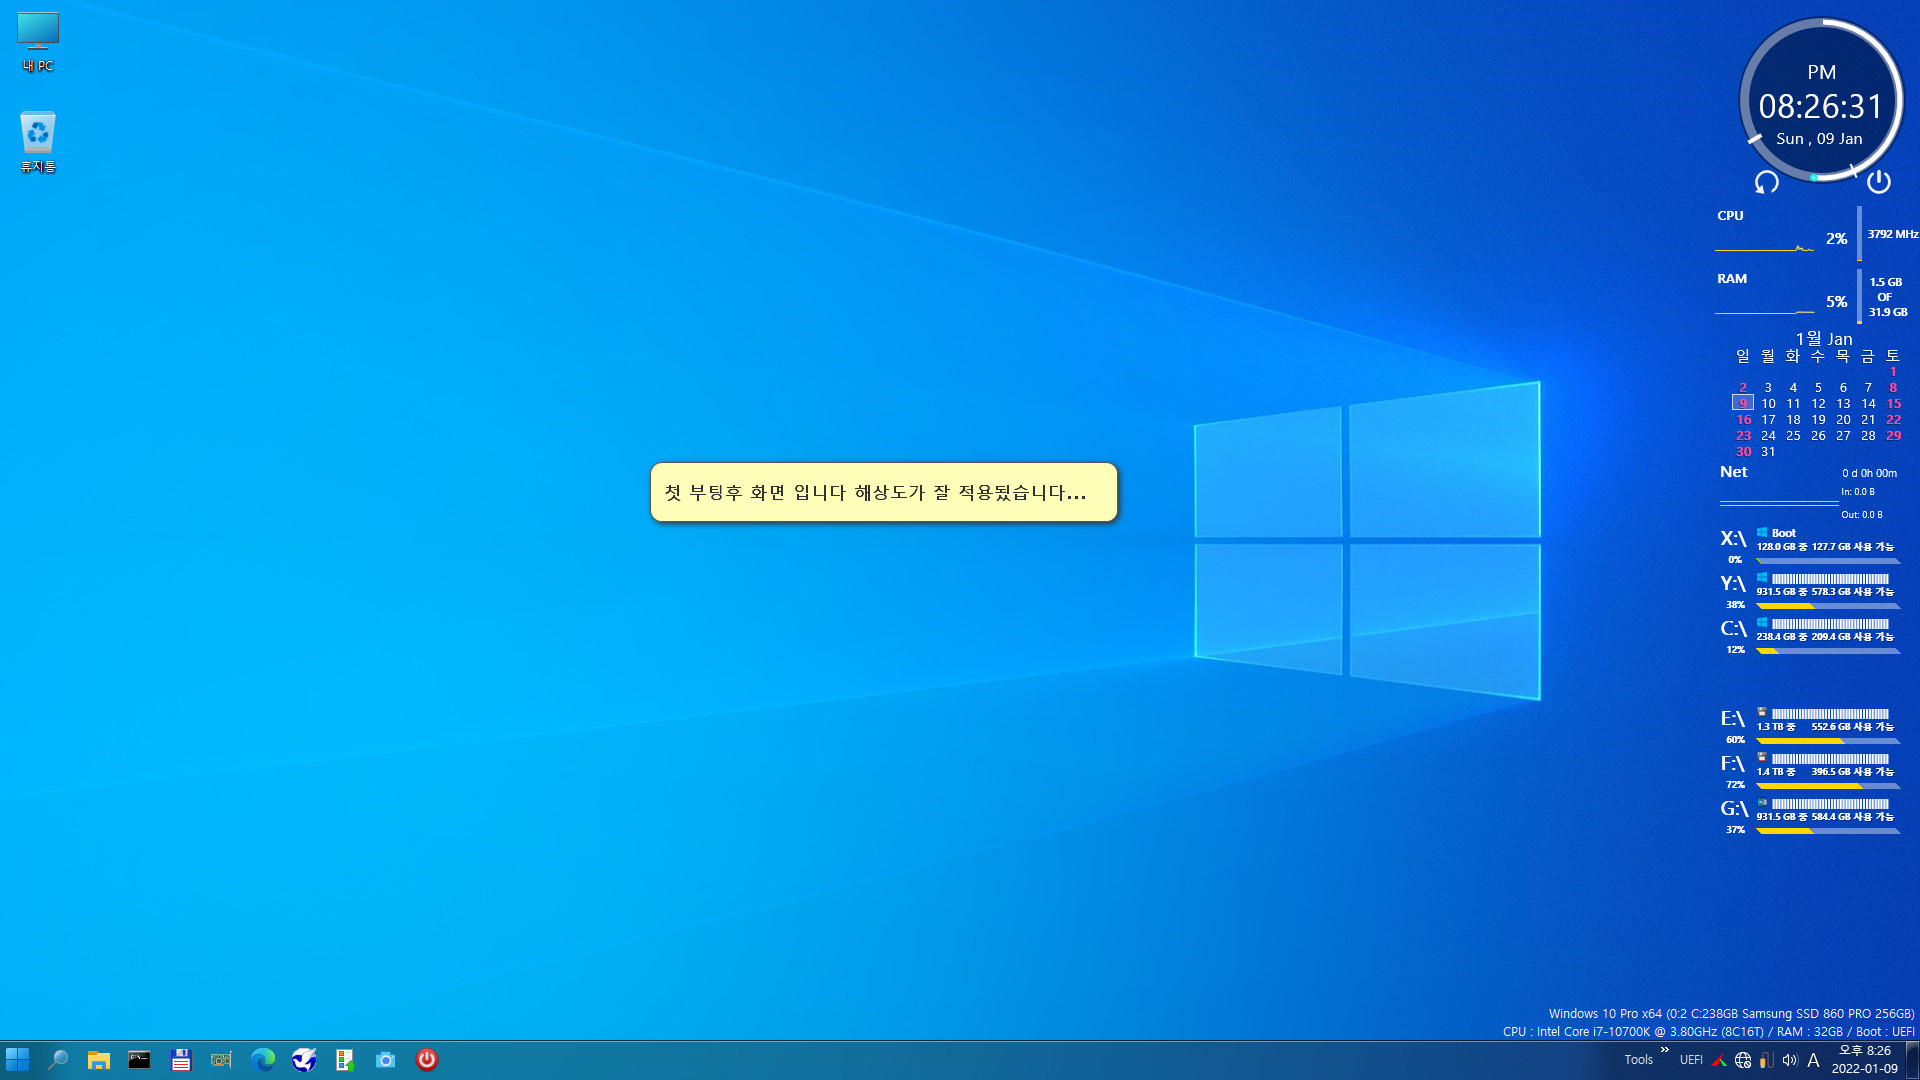
Task: Open the G:\ drive entry in widget
Action: coord(1810,816)
